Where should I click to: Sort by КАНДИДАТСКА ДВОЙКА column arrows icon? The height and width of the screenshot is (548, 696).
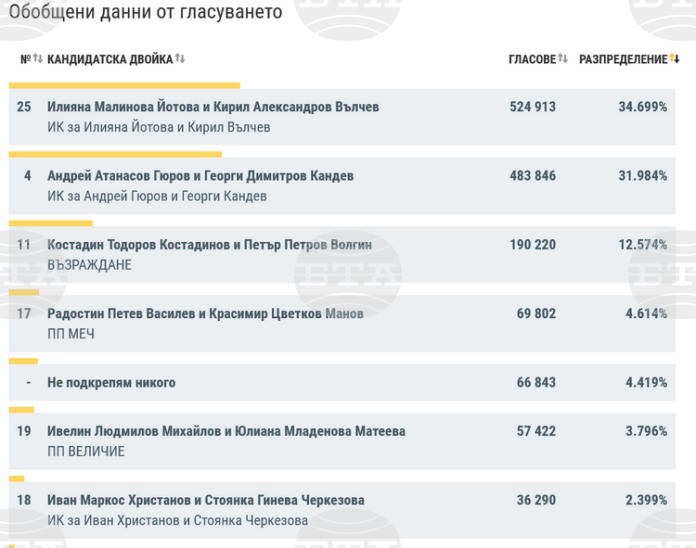(180, 58)
